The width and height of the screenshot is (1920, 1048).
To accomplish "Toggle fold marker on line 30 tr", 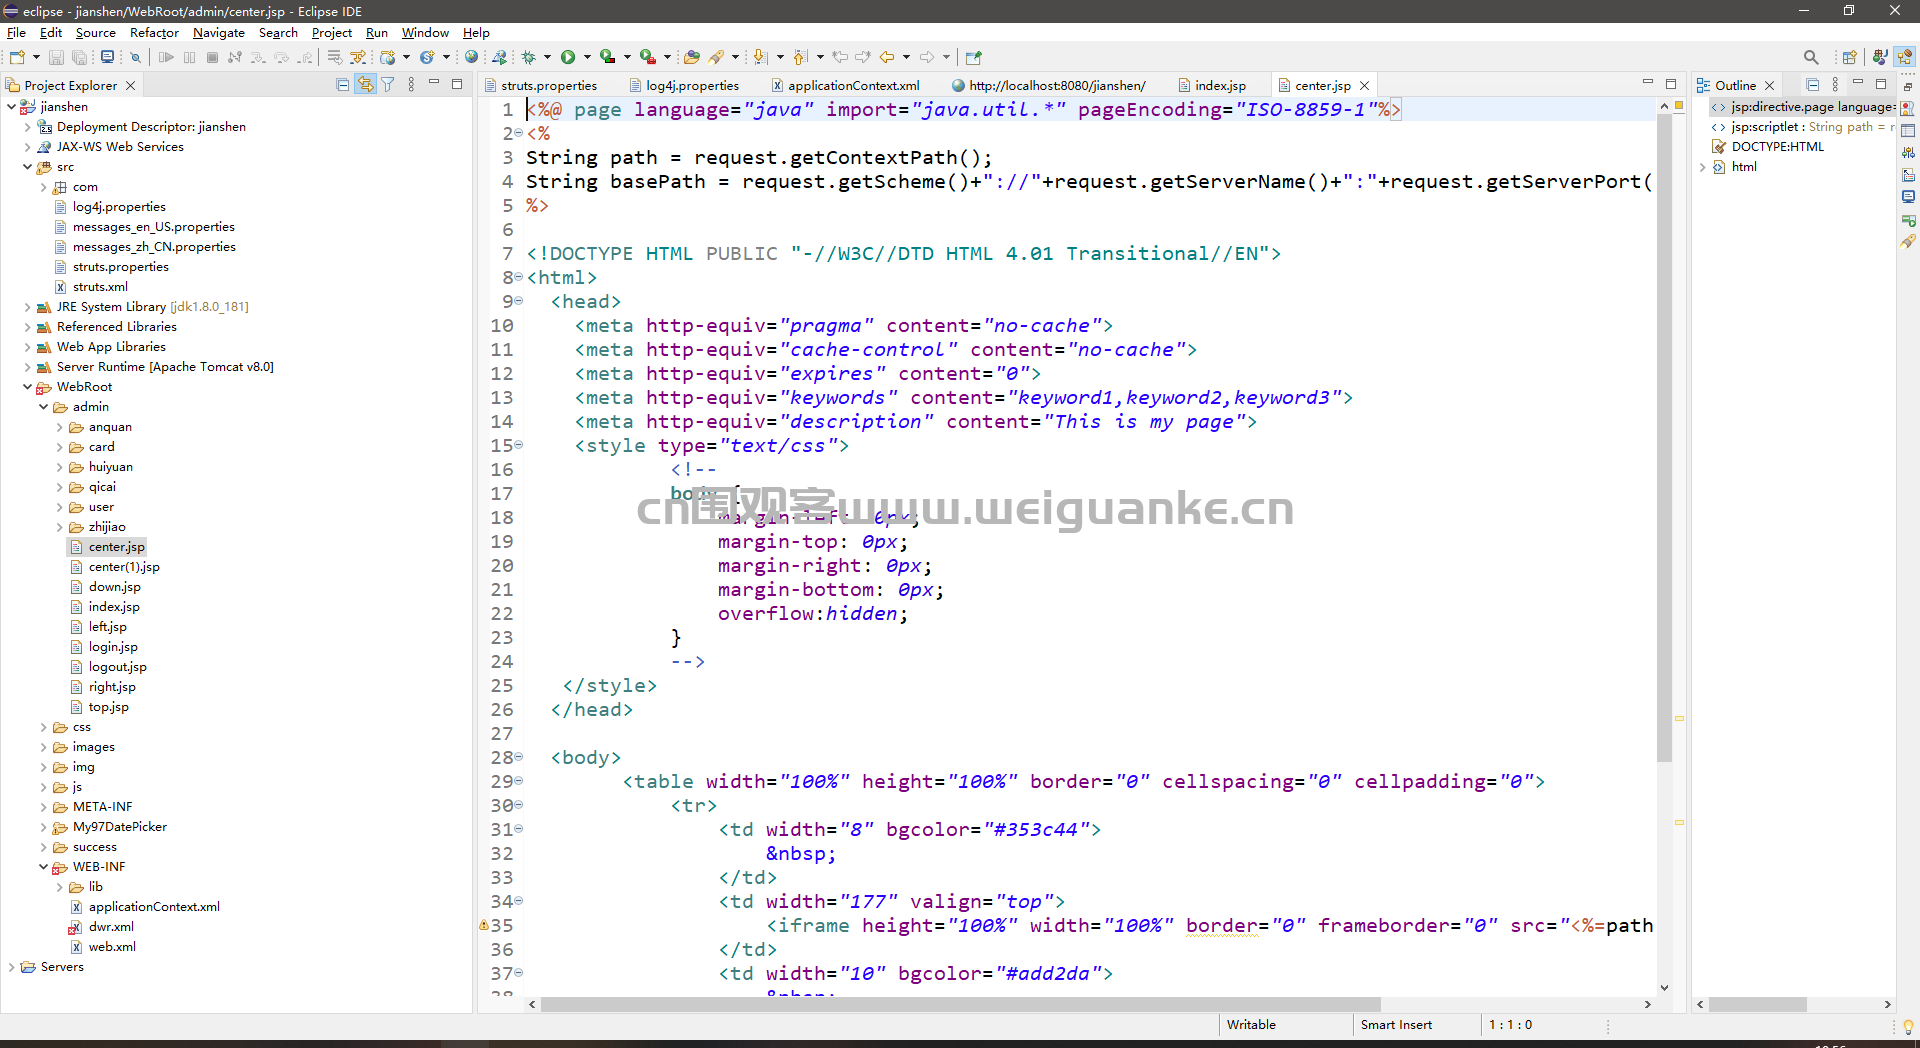I will click(519, 805).
